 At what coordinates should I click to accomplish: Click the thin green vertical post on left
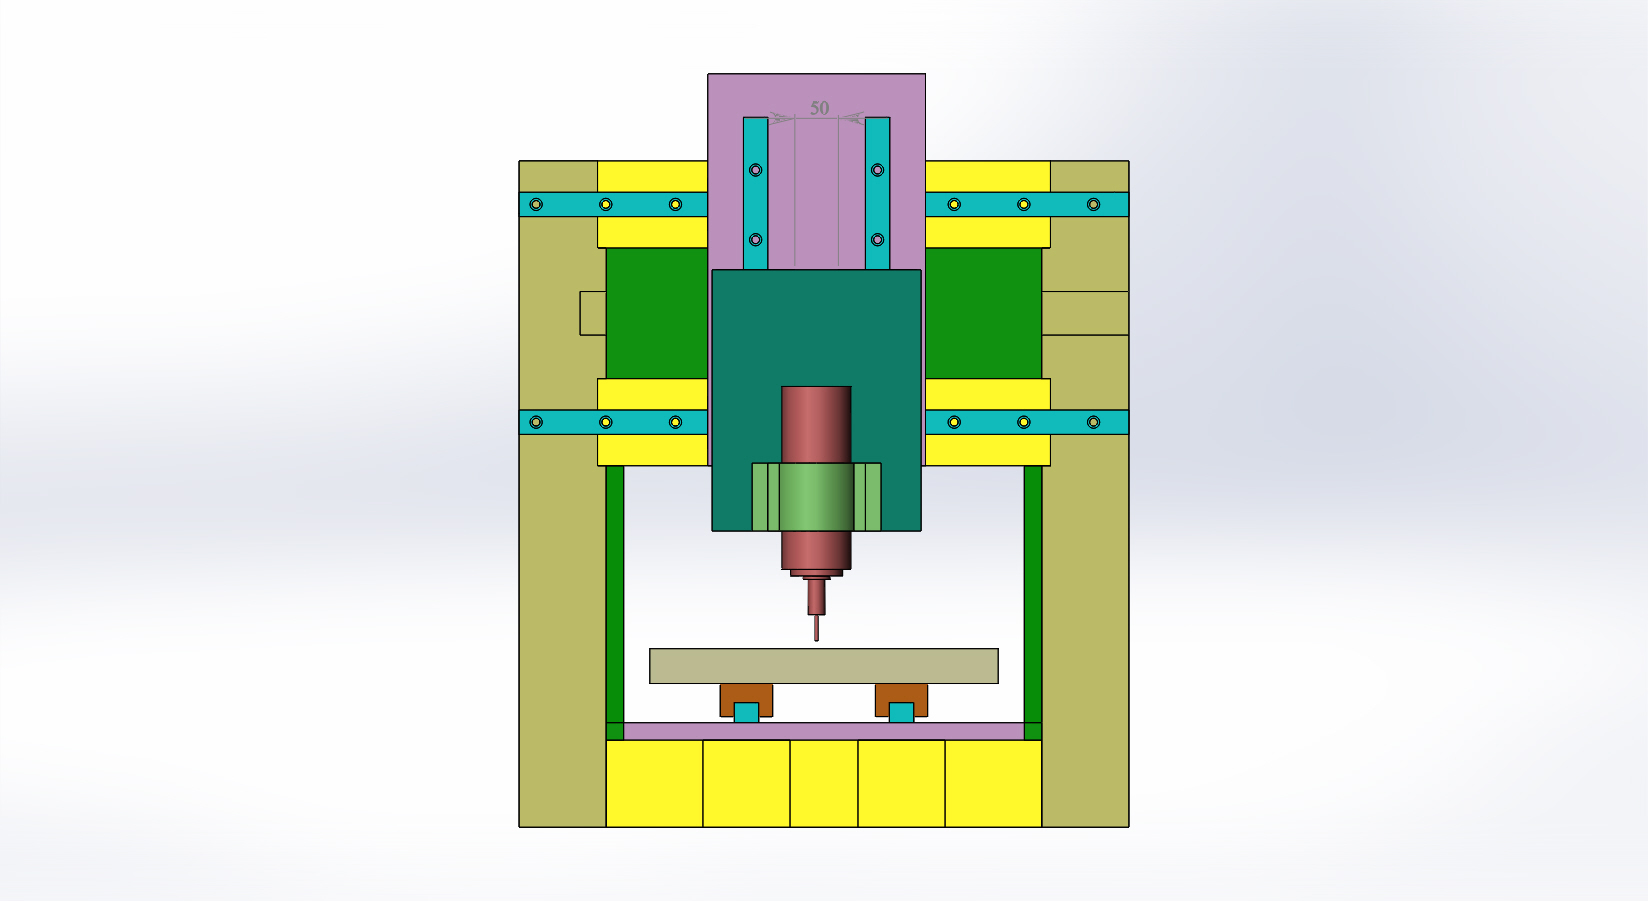[x=615, y=595]
